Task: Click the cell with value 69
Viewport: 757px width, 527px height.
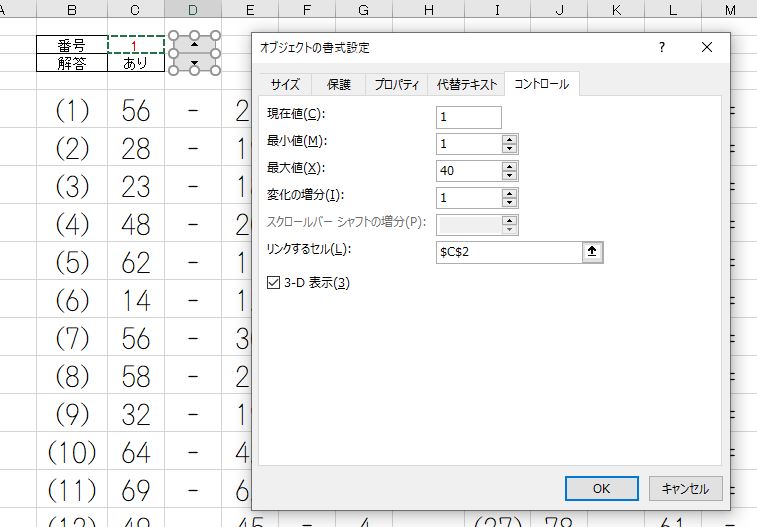Action: click(x=136, y=490)
